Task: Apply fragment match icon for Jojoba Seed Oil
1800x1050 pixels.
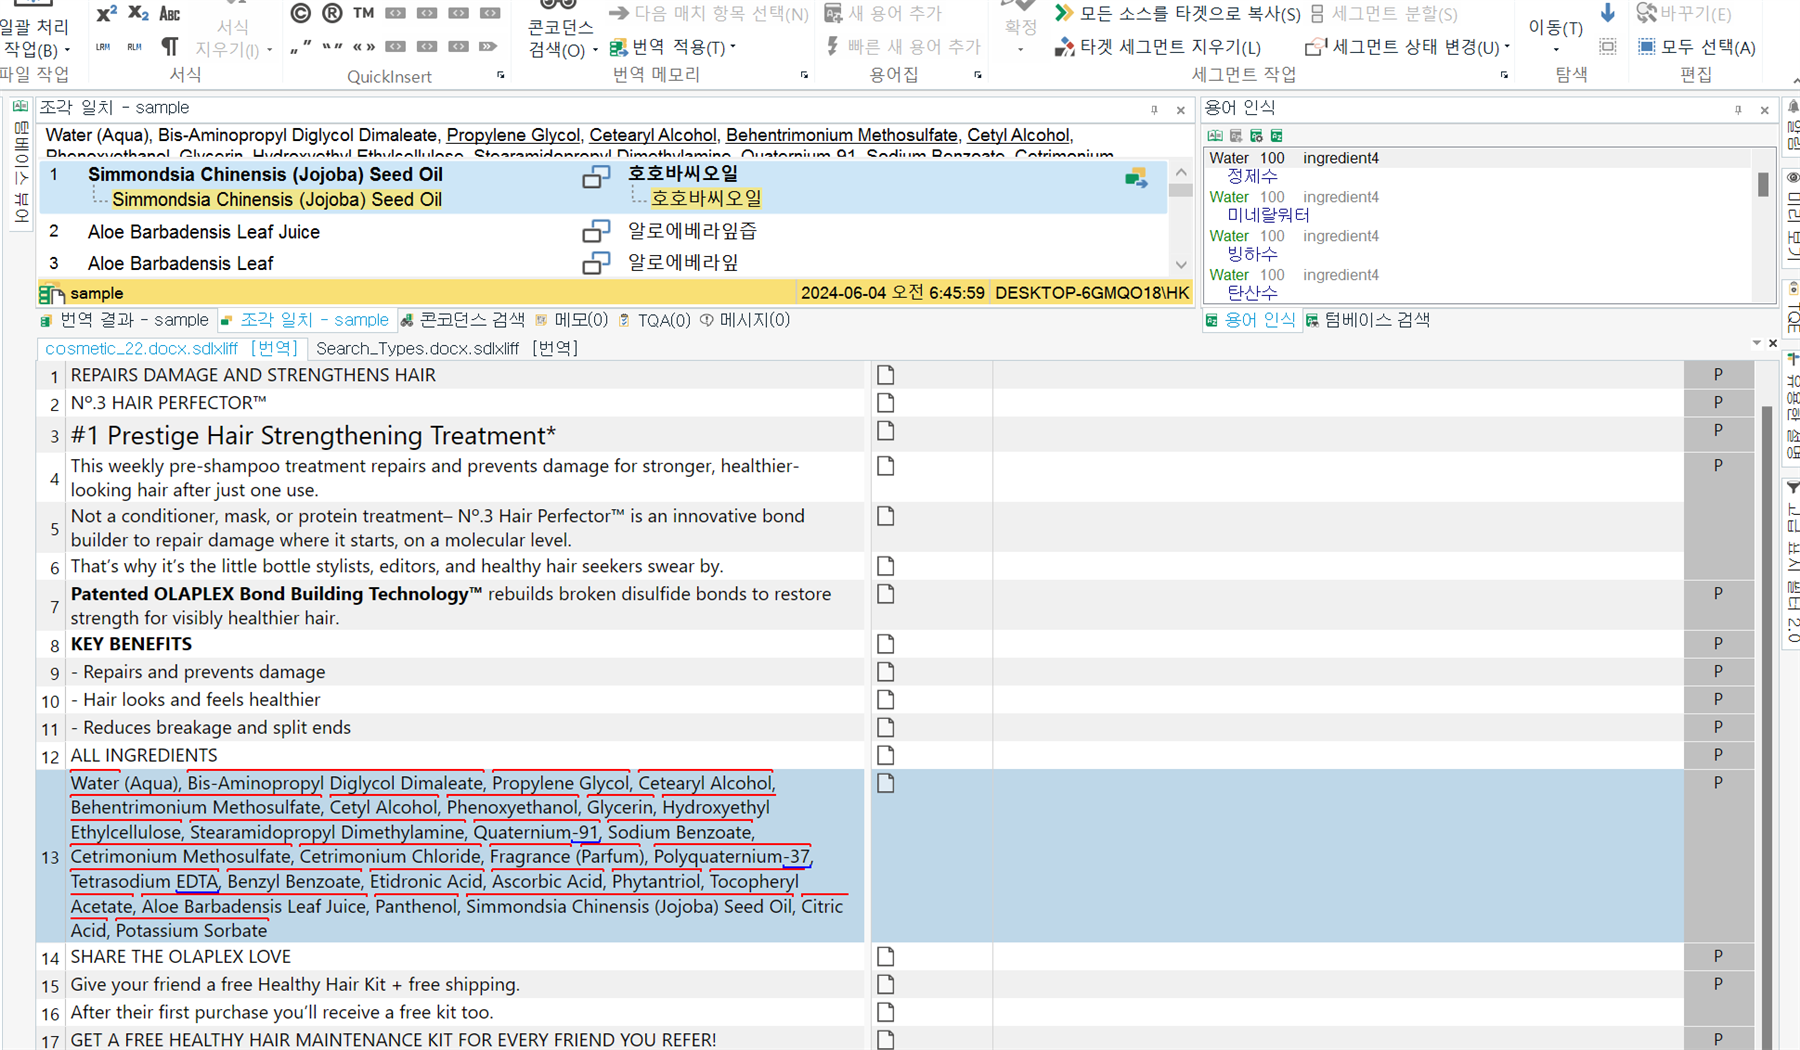Action: [1136, 178]
